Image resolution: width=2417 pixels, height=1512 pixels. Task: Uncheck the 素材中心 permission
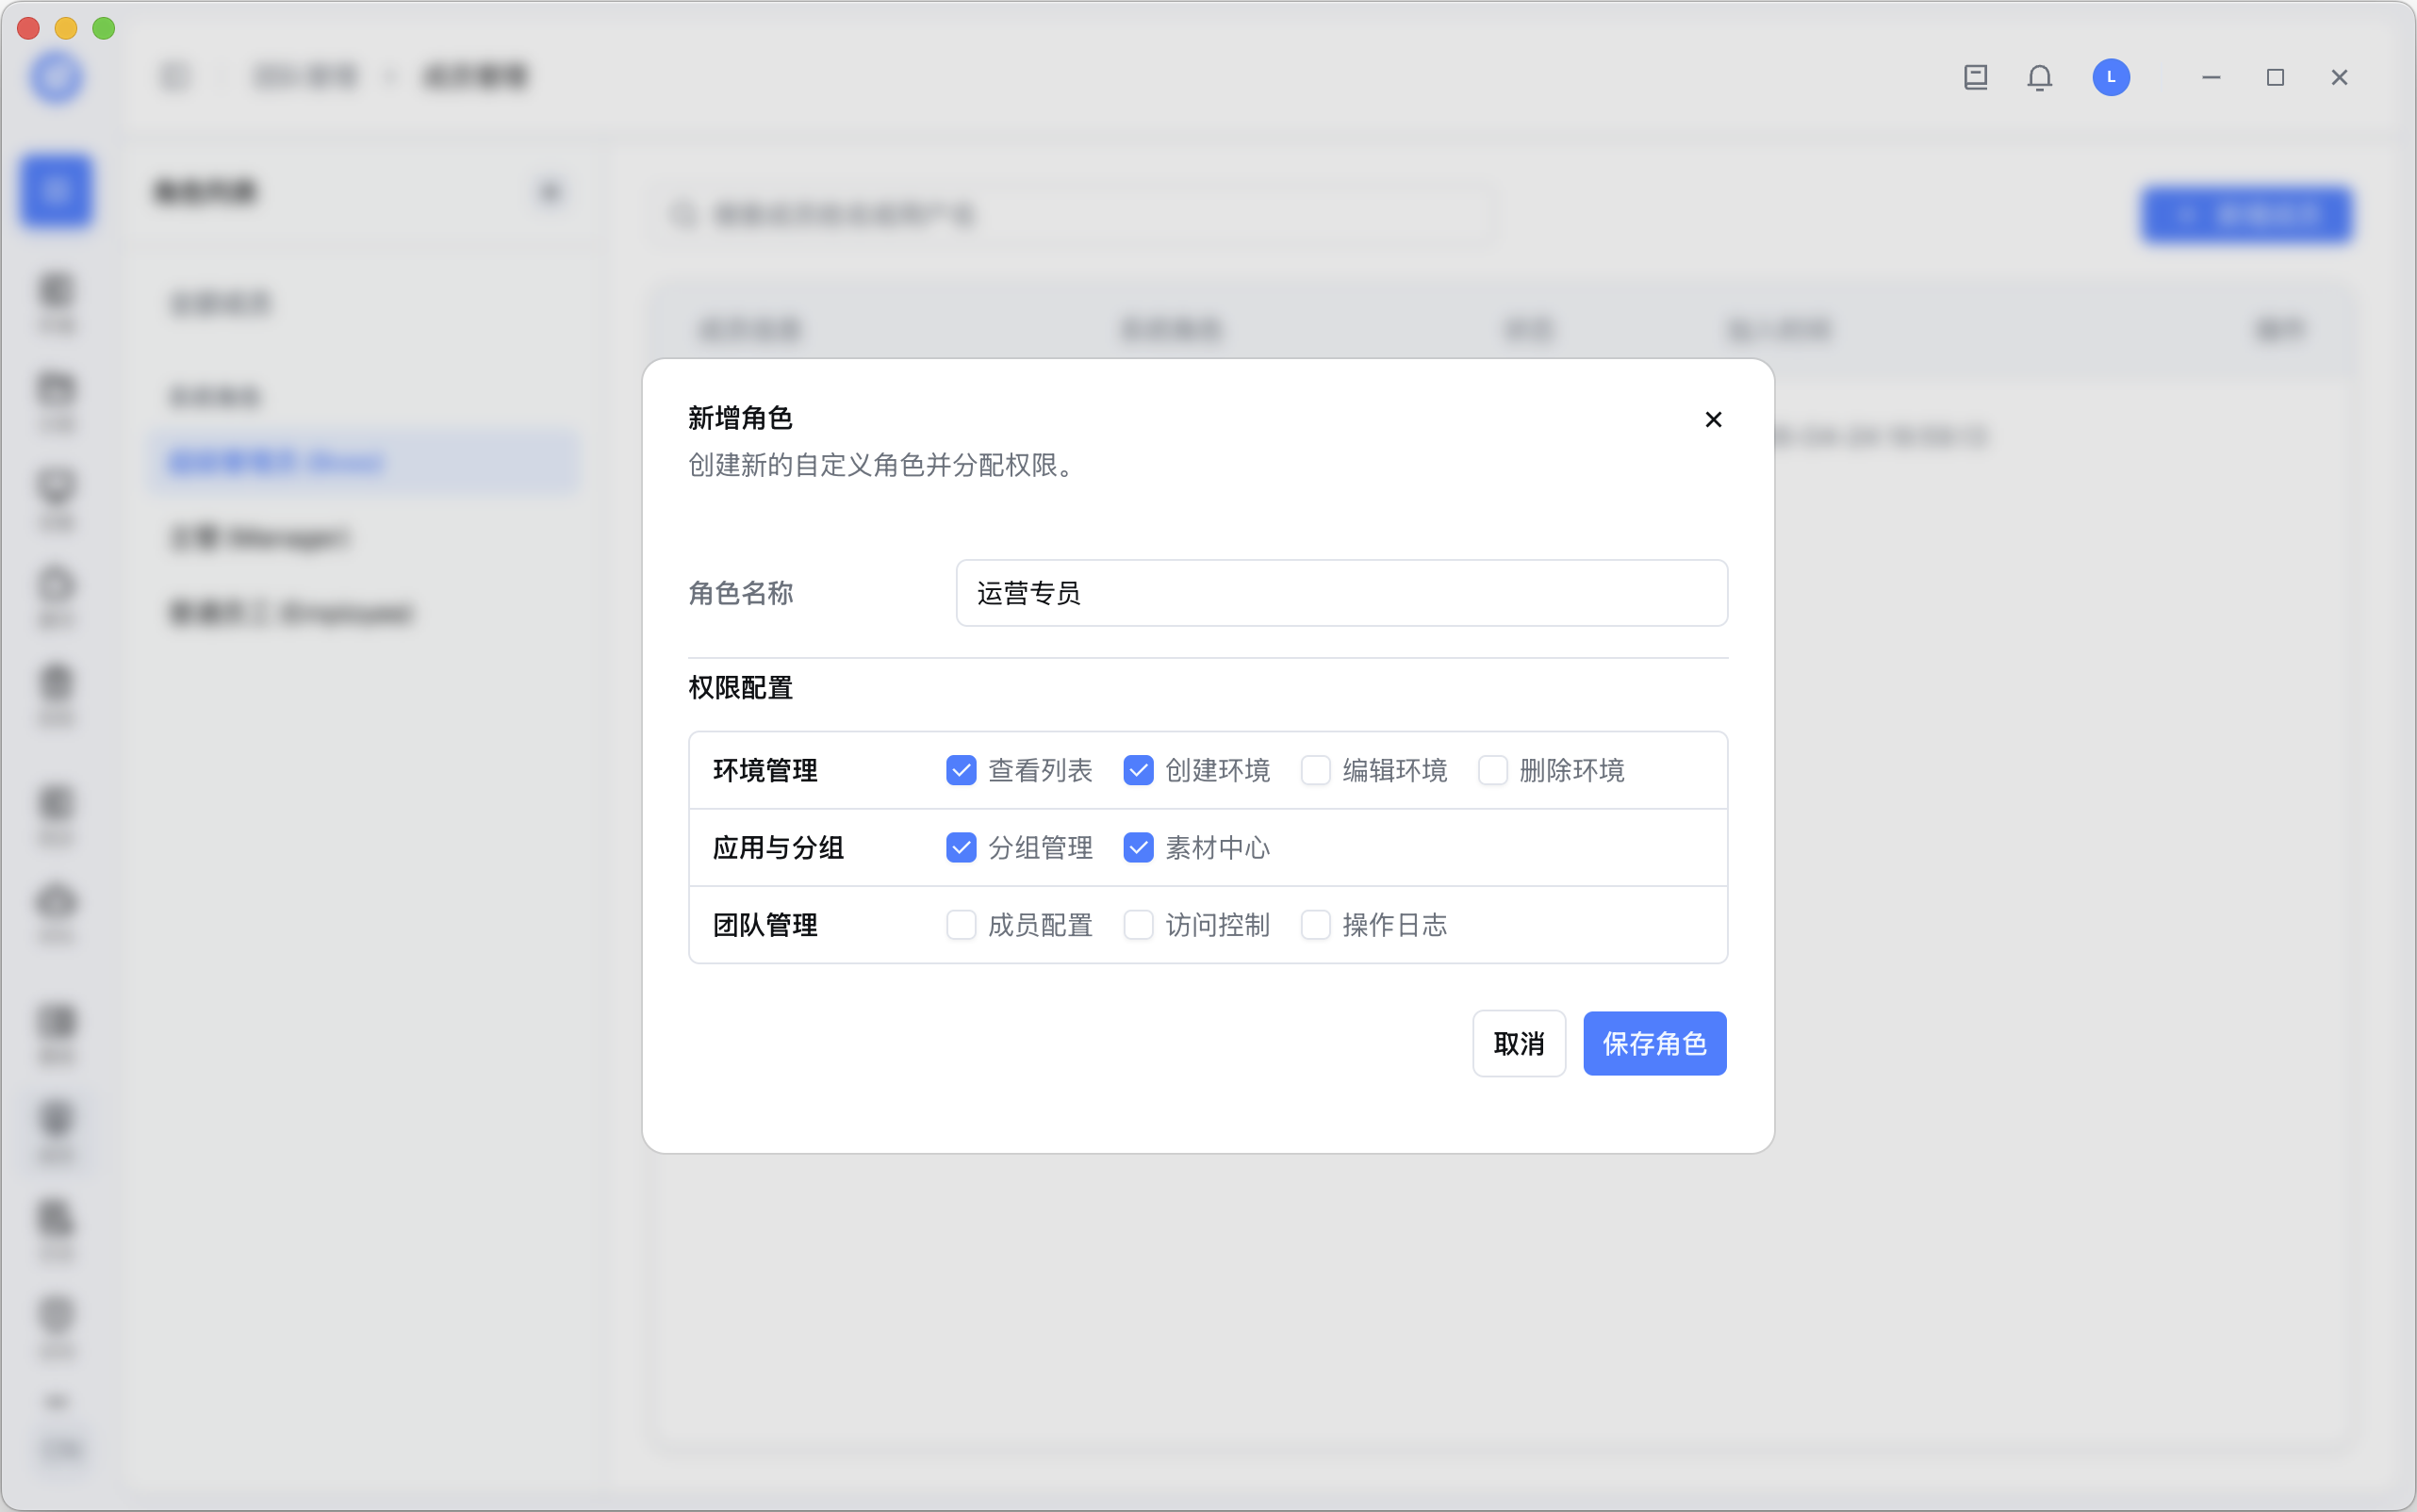pos(1138,848)
